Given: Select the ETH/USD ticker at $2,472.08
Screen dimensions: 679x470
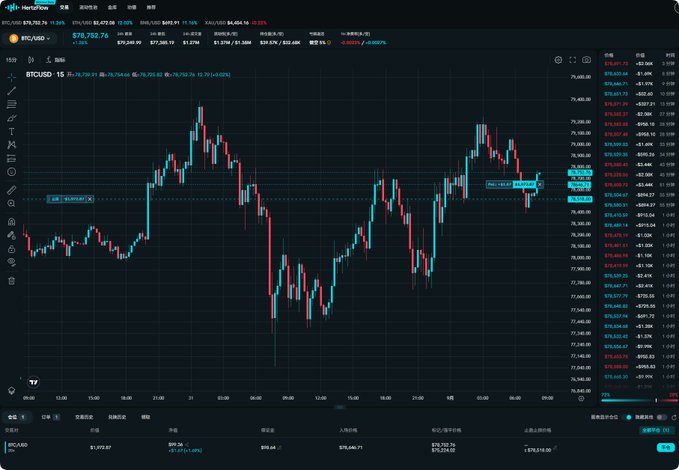Looking at the screenshot, I should [x=102, y=23].
